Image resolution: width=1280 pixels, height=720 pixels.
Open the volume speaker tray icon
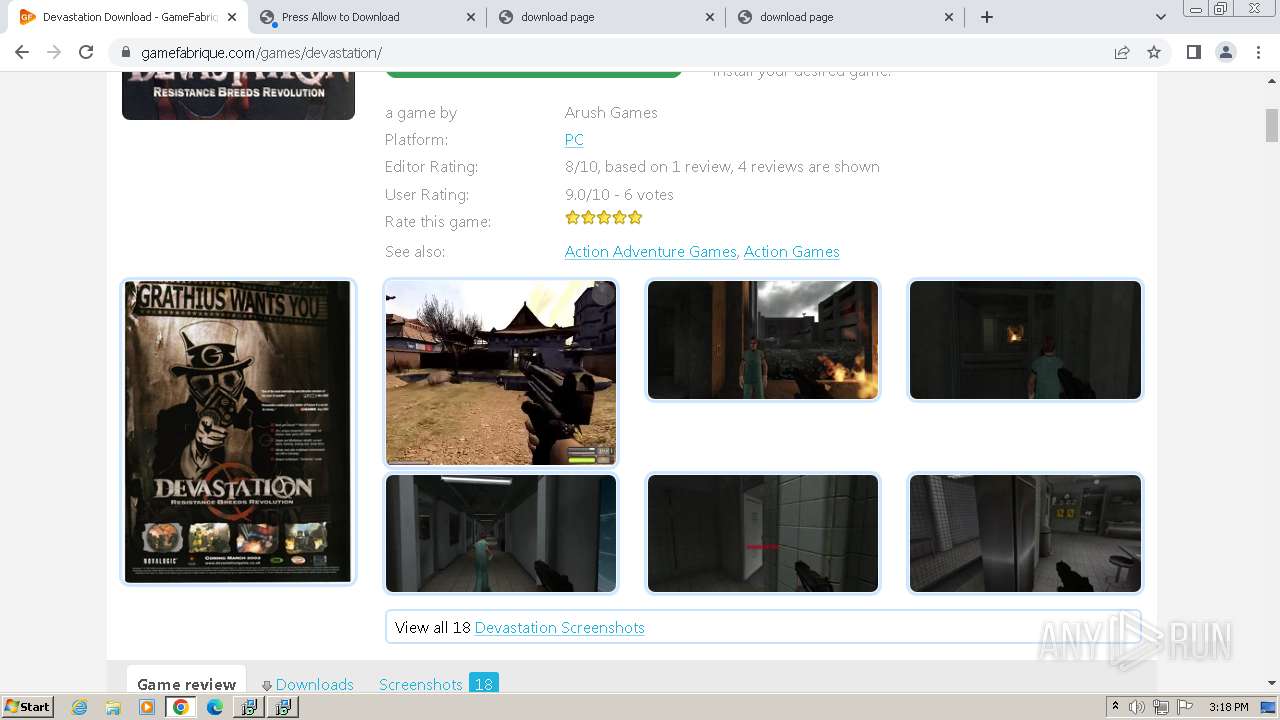click(x=1137, y=707)
